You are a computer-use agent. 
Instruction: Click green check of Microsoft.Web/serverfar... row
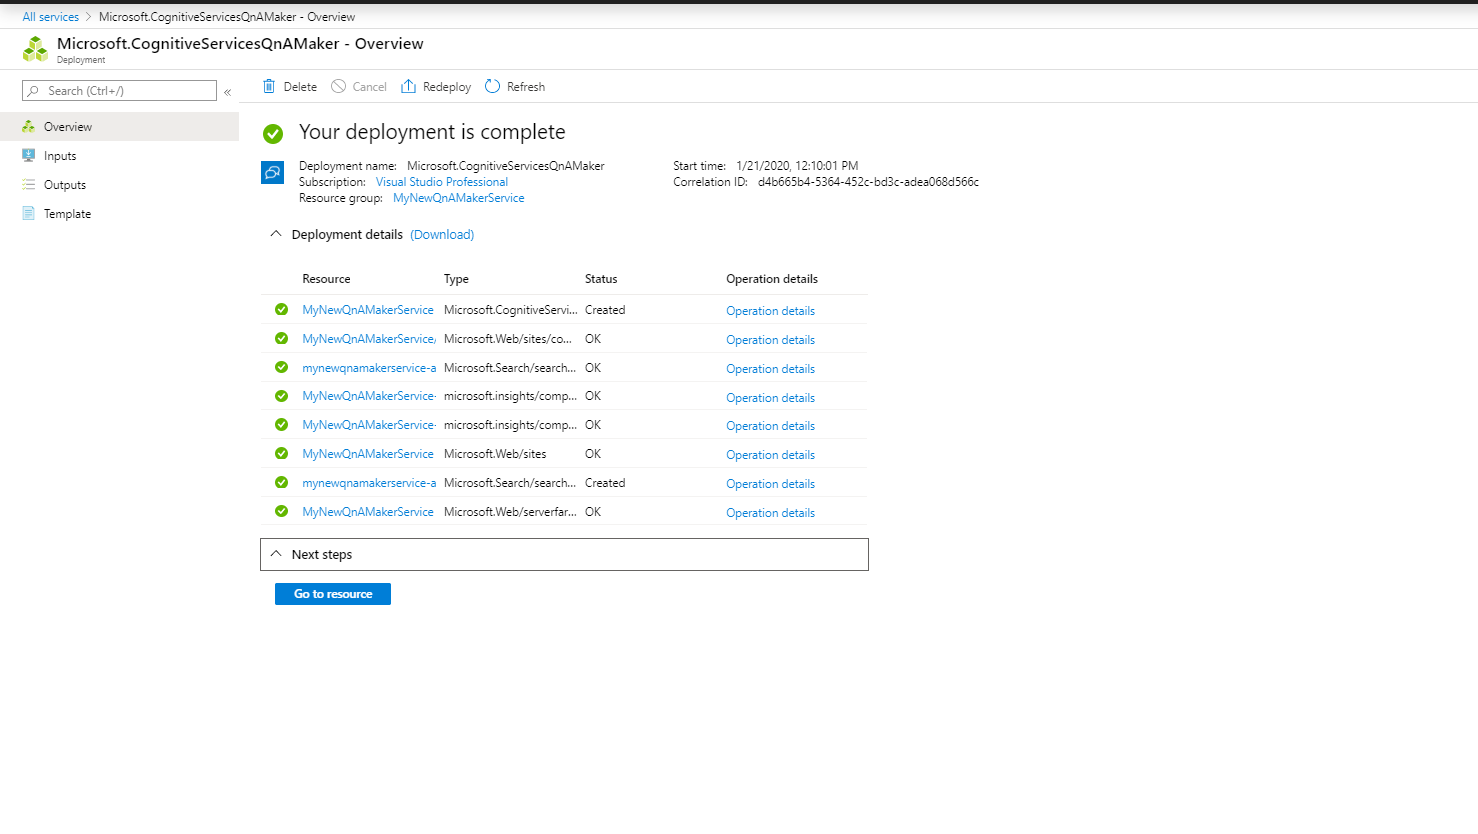click(x=281, y=512)
